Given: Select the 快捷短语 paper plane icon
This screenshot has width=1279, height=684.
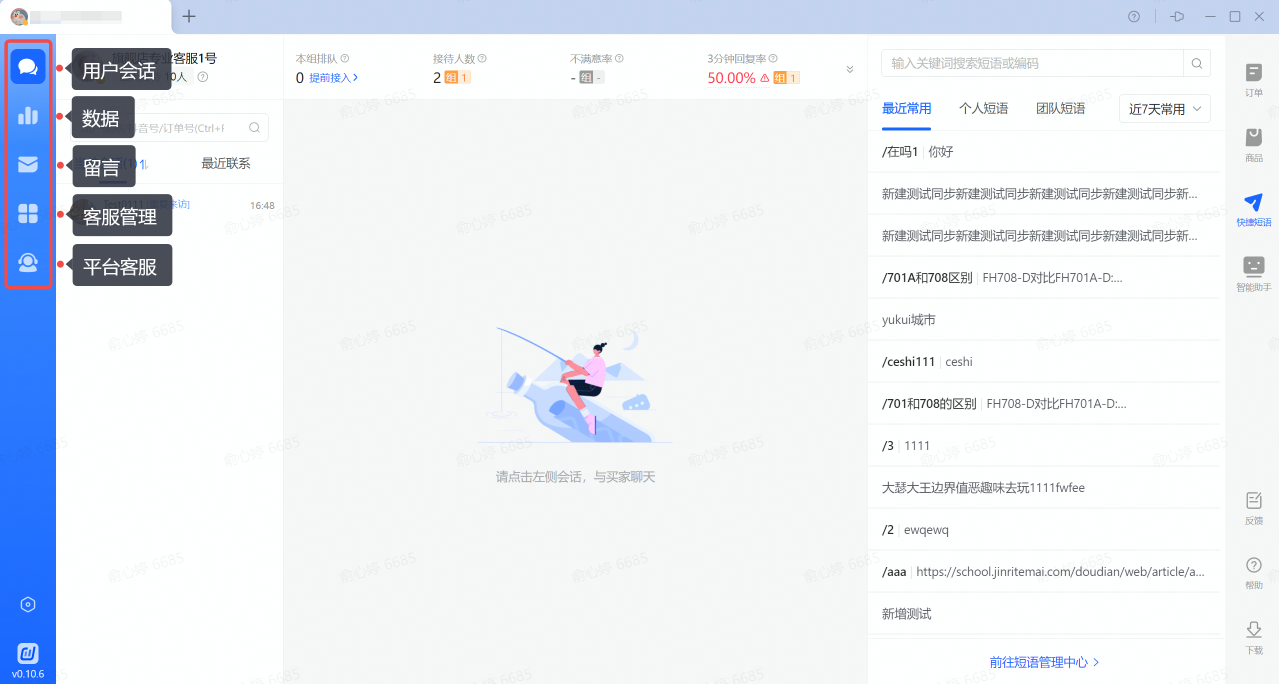Looking at the screenshot, I should [x=1253, y=210].
